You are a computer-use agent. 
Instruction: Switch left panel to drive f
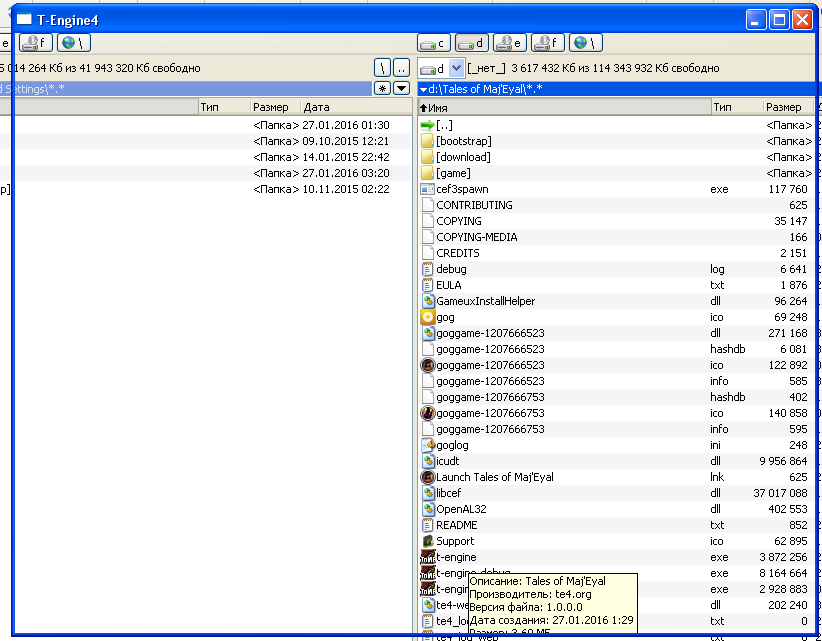pyautogui.click(x=36, y=42)
